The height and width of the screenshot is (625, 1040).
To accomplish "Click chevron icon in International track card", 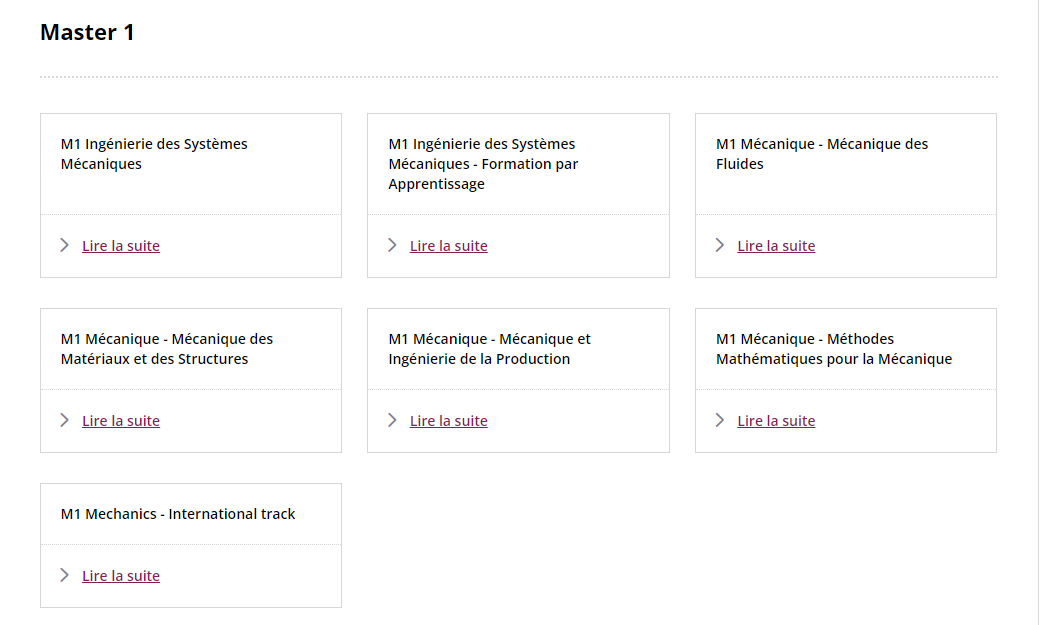I will [65, 575].
